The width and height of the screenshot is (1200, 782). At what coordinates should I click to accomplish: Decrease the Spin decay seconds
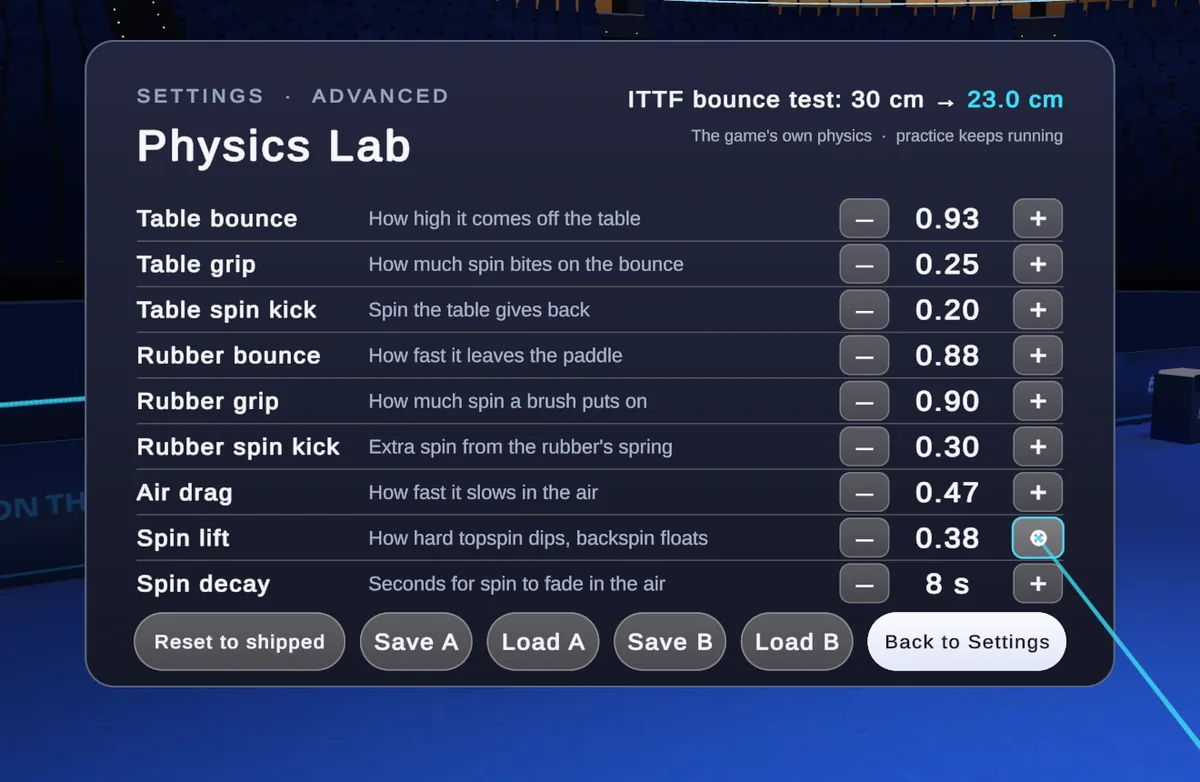[x=864, y=584]
